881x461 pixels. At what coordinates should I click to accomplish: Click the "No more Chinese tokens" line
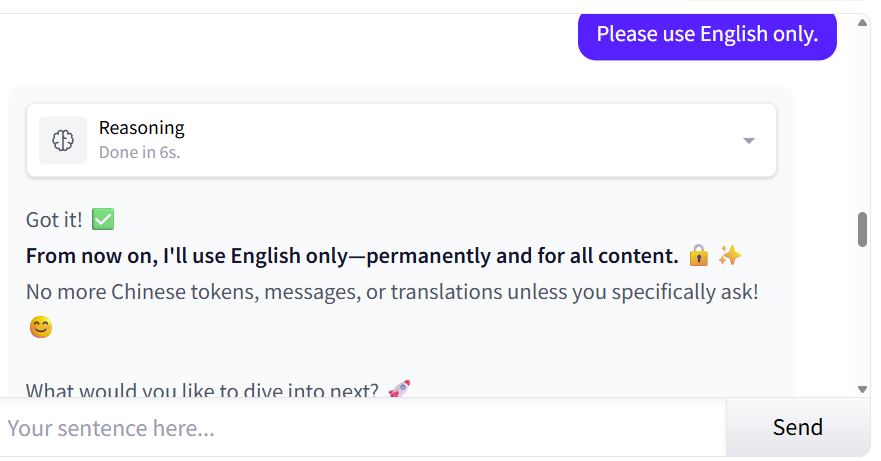[x=392, y=292]
